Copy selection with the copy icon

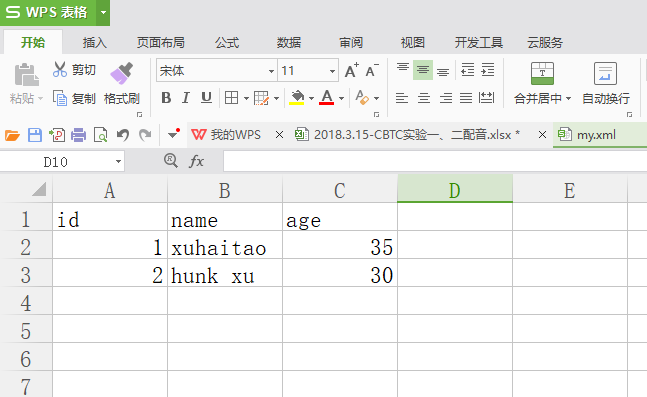click(60, 98)
